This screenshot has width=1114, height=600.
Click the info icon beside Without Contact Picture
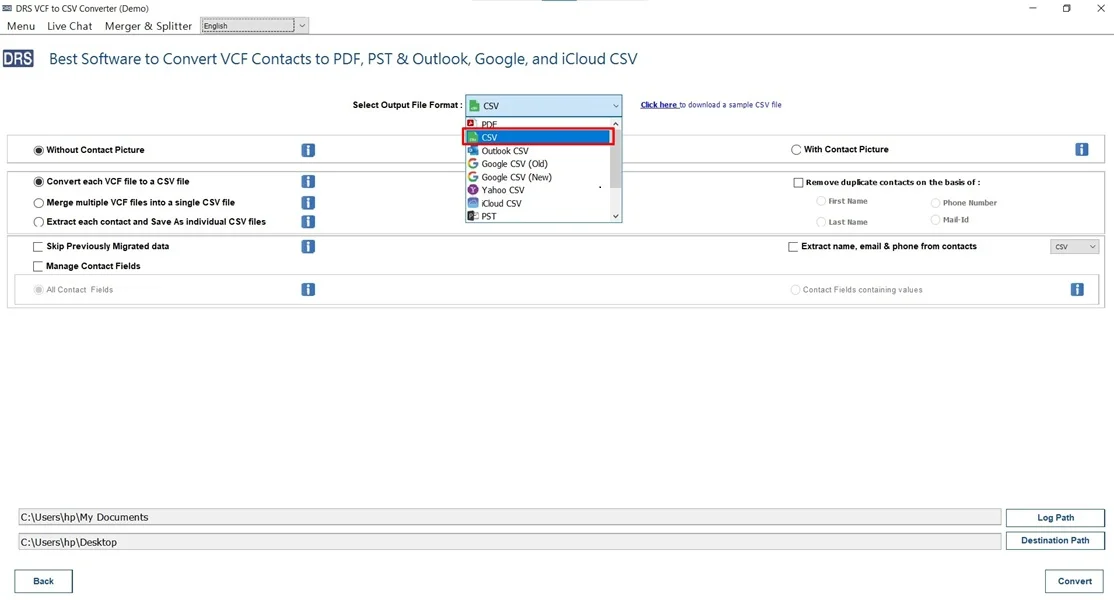[x=308, y=149]
